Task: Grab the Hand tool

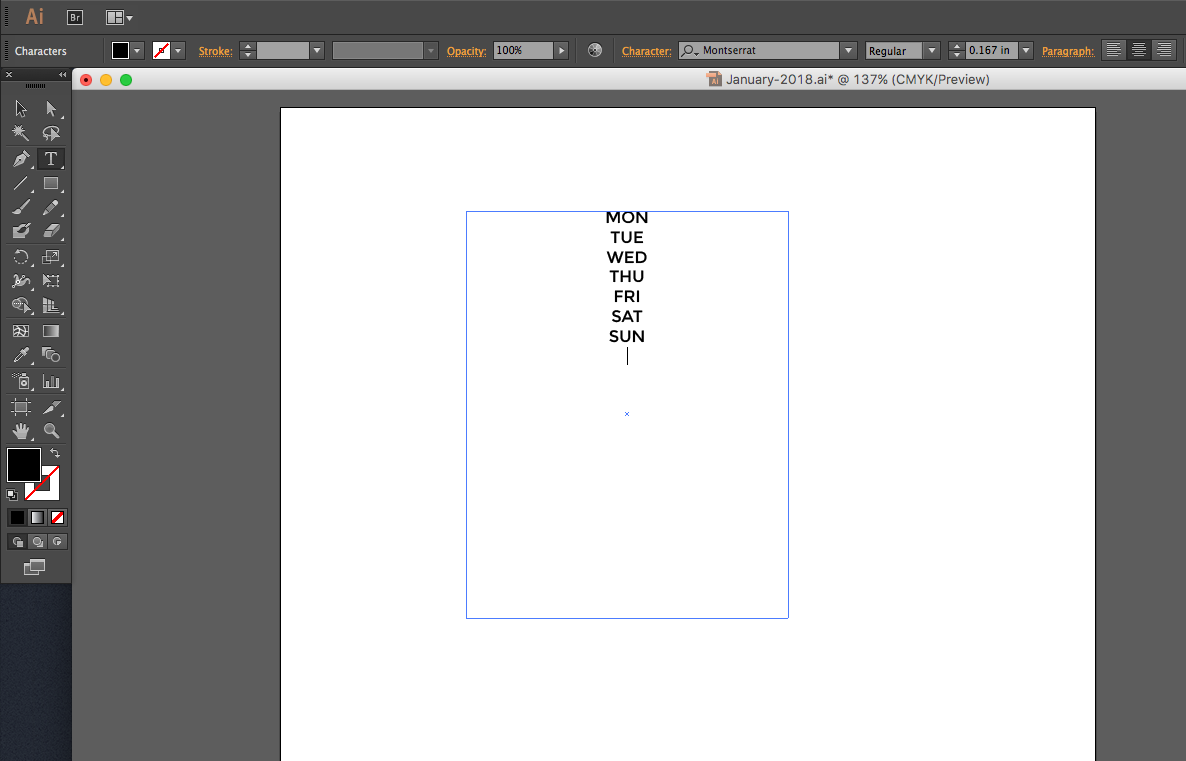Action: (20, 430)
